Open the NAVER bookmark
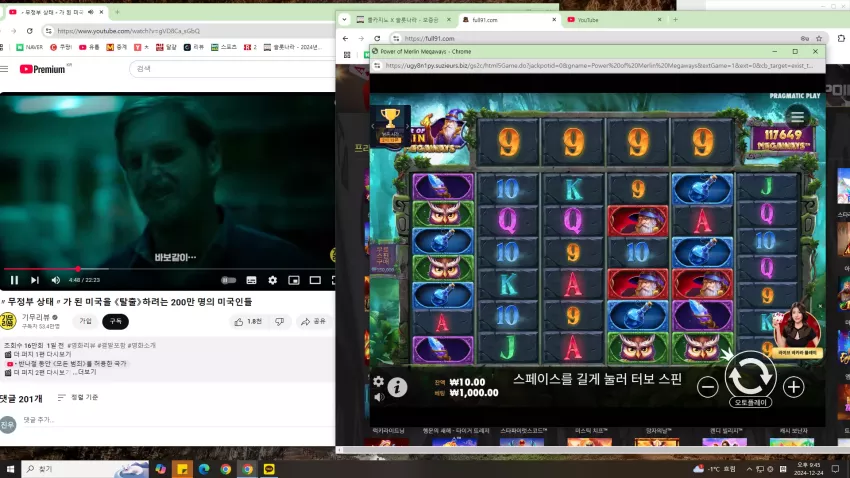850x478 pixels. 29,47
